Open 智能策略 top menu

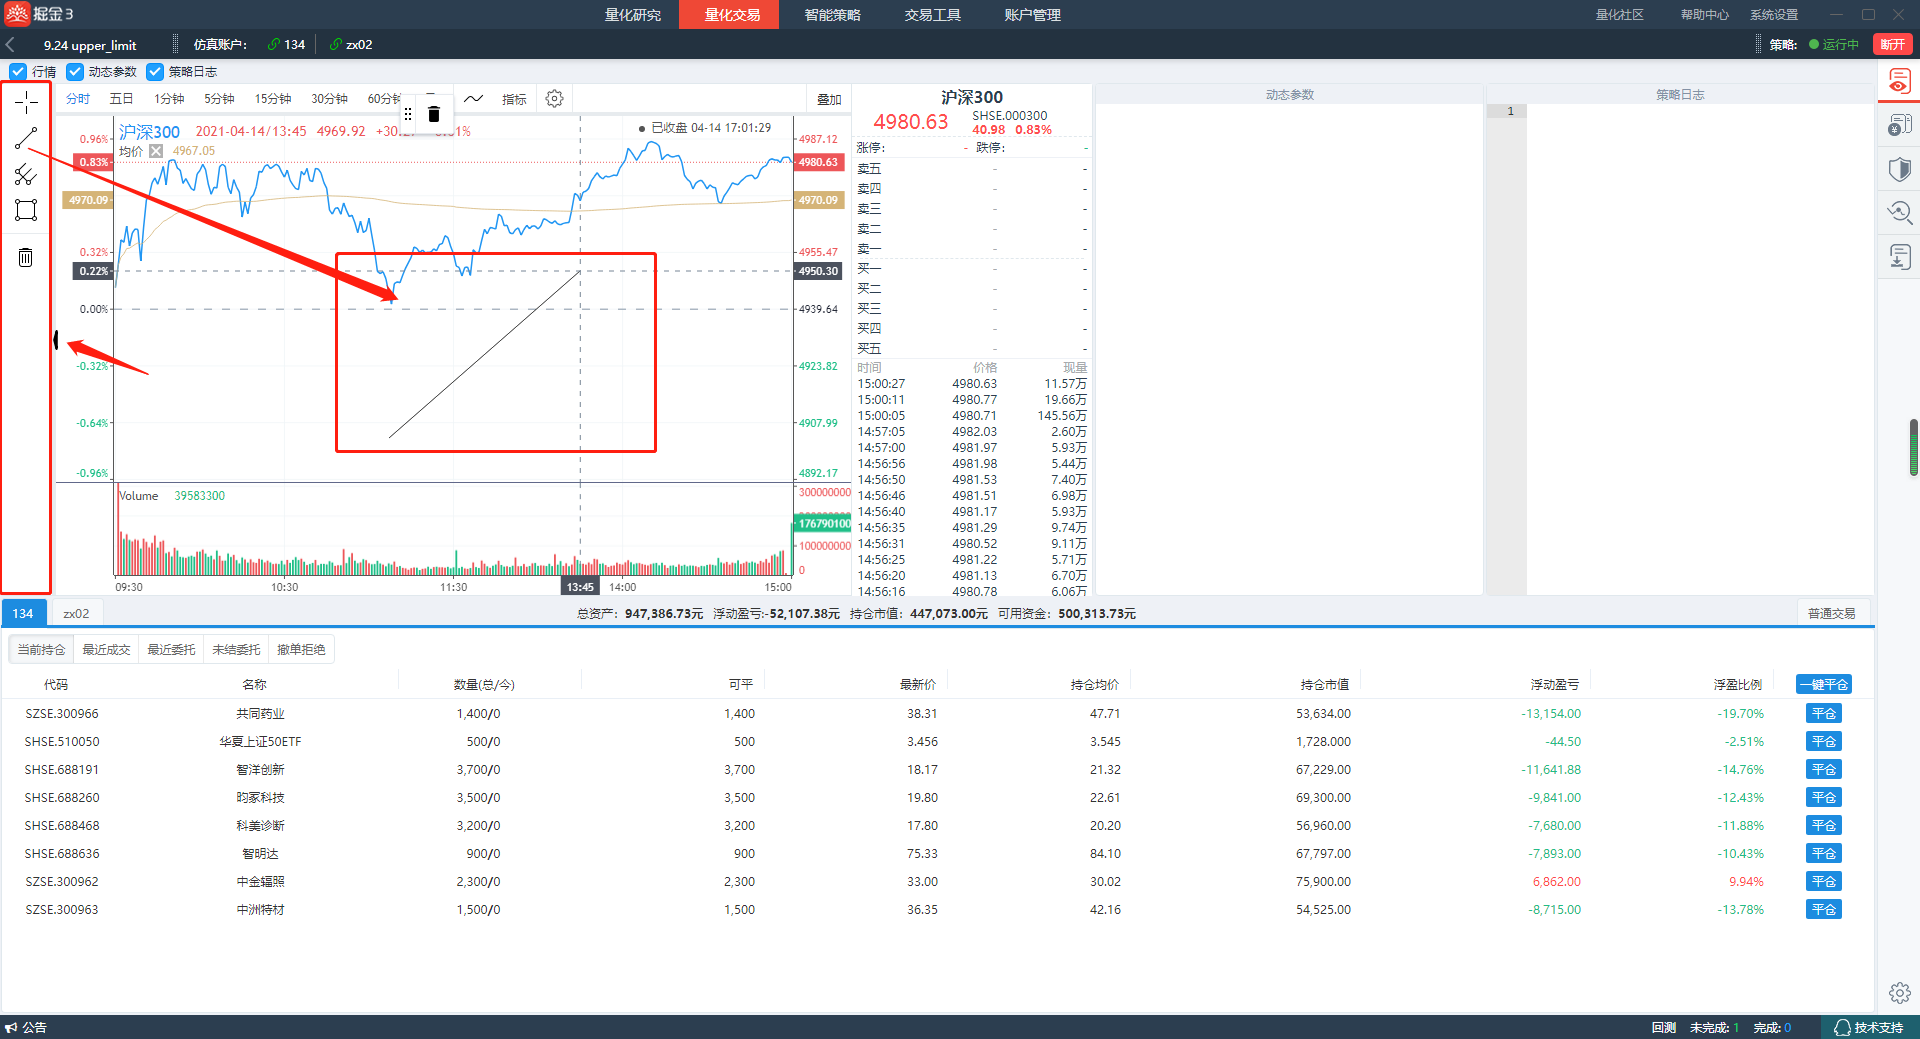(x=832, y=15)
